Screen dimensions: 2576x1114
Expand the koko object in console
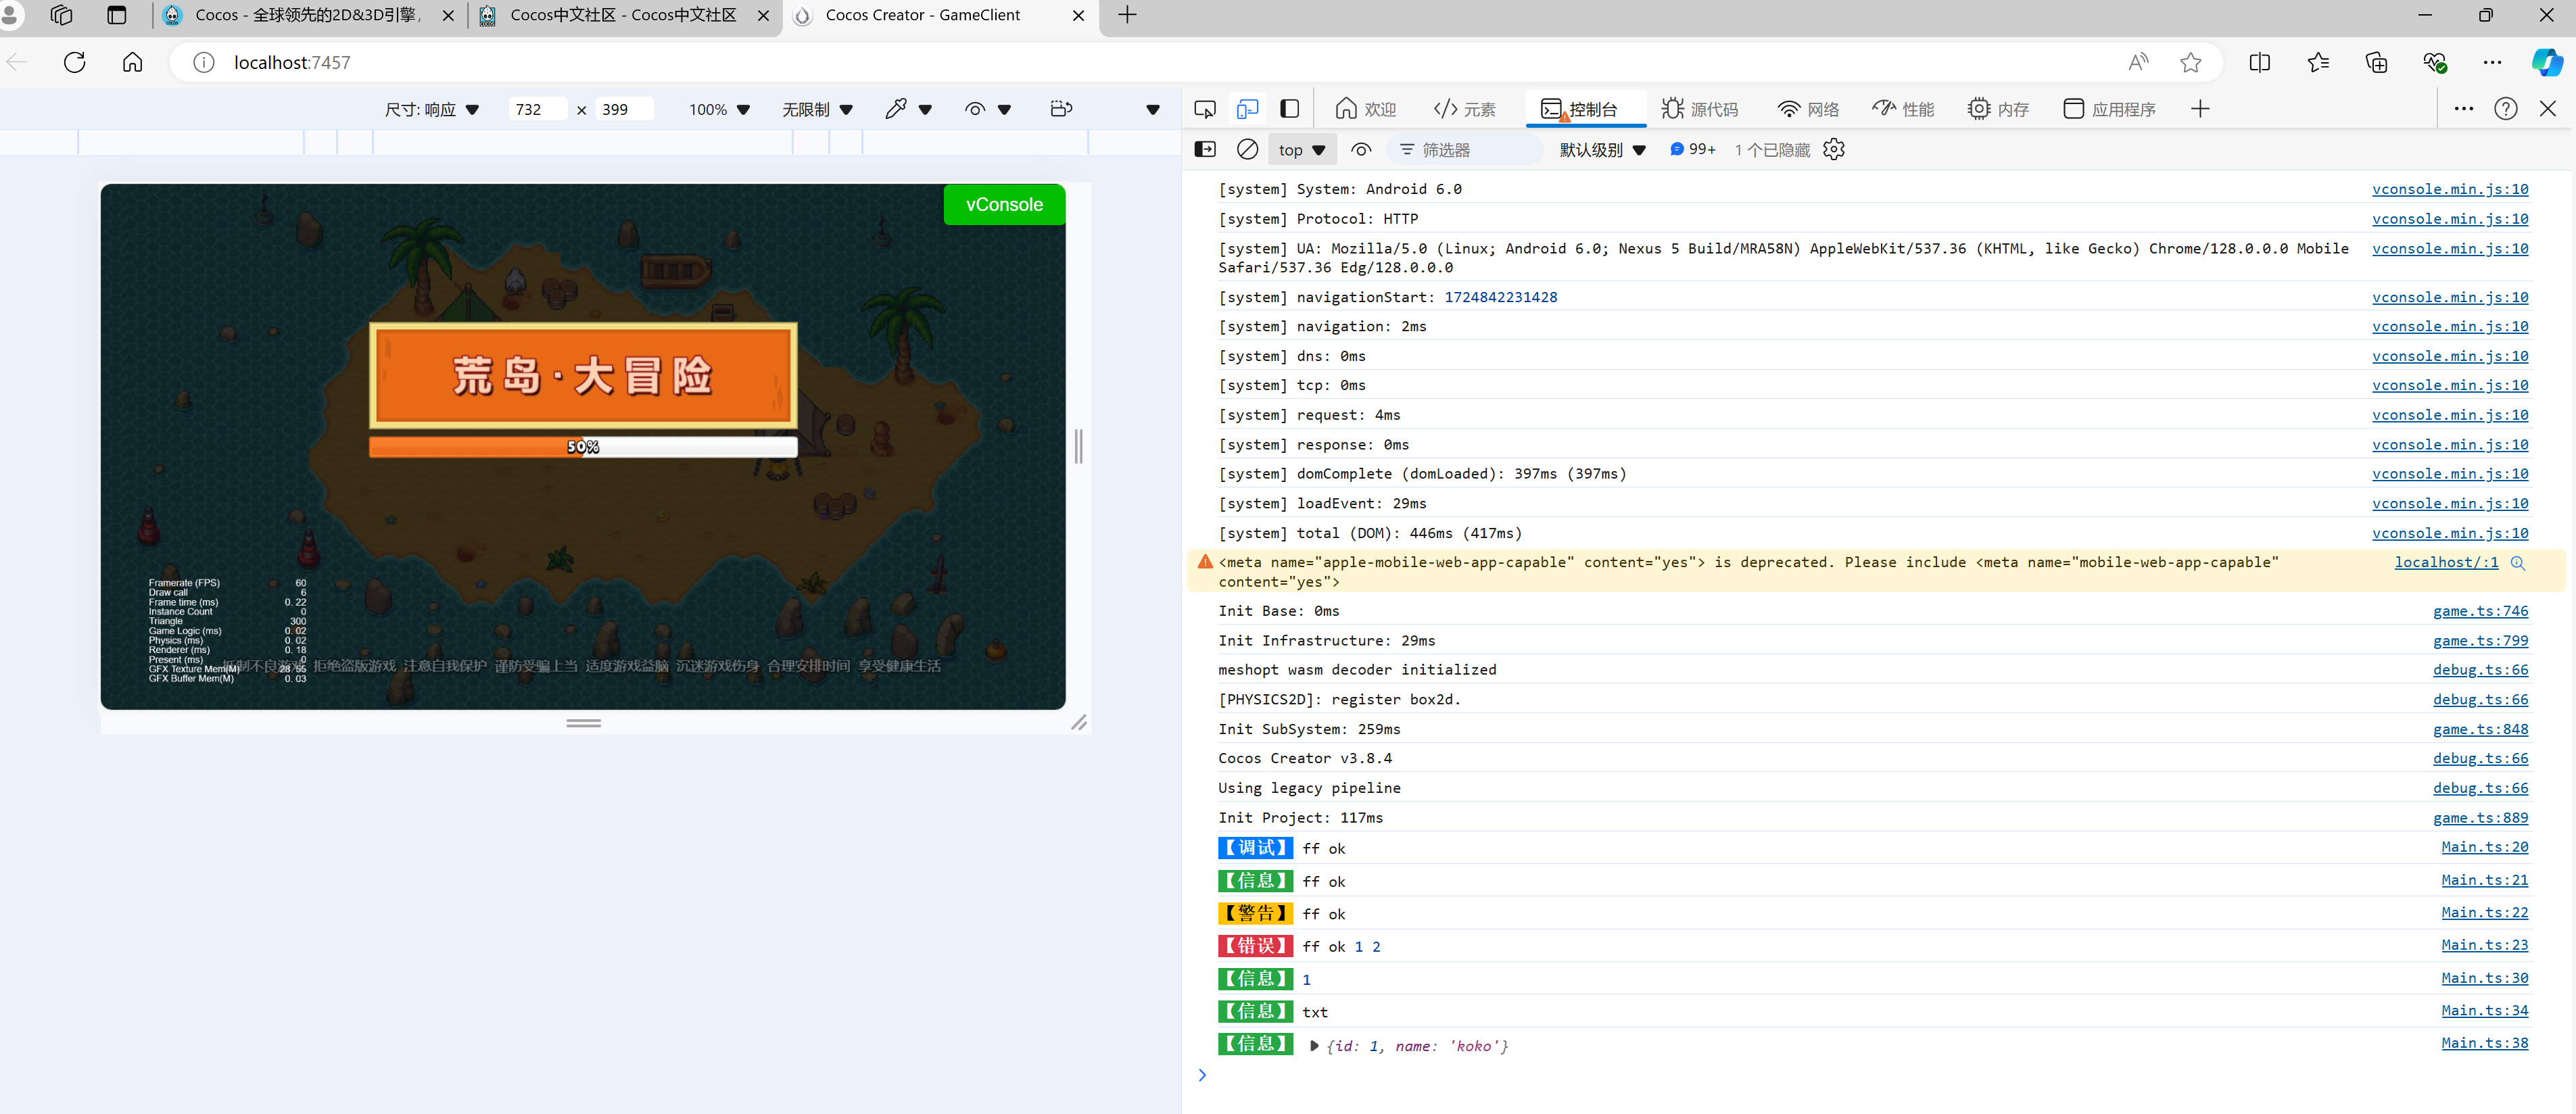click(1314, 1046)
